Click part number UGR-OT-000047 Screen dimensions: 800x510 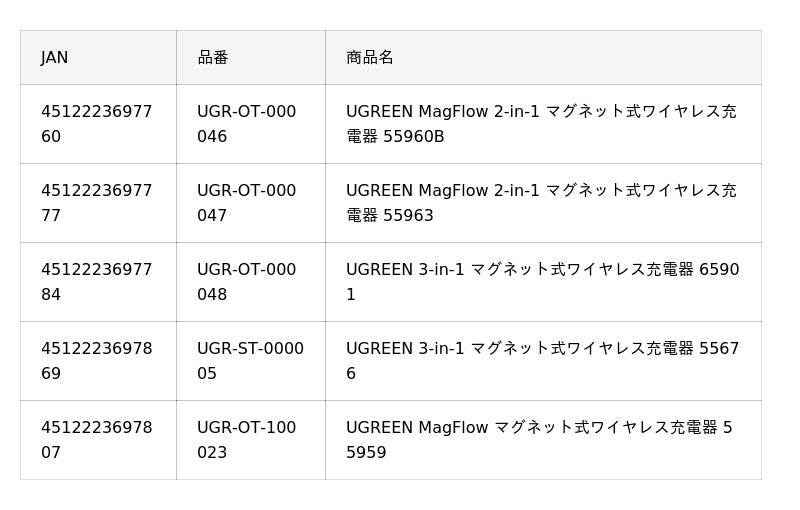pyautogui.click(x=247, y=203)
